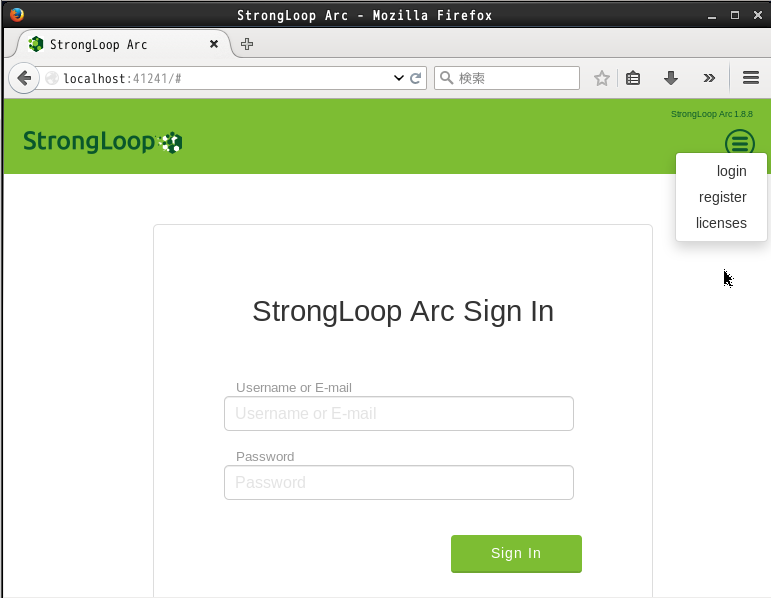Viewport: 771px width, 598px height.
Task: Choose login from the dropdown menu
Action: click(x=732, y=171)
